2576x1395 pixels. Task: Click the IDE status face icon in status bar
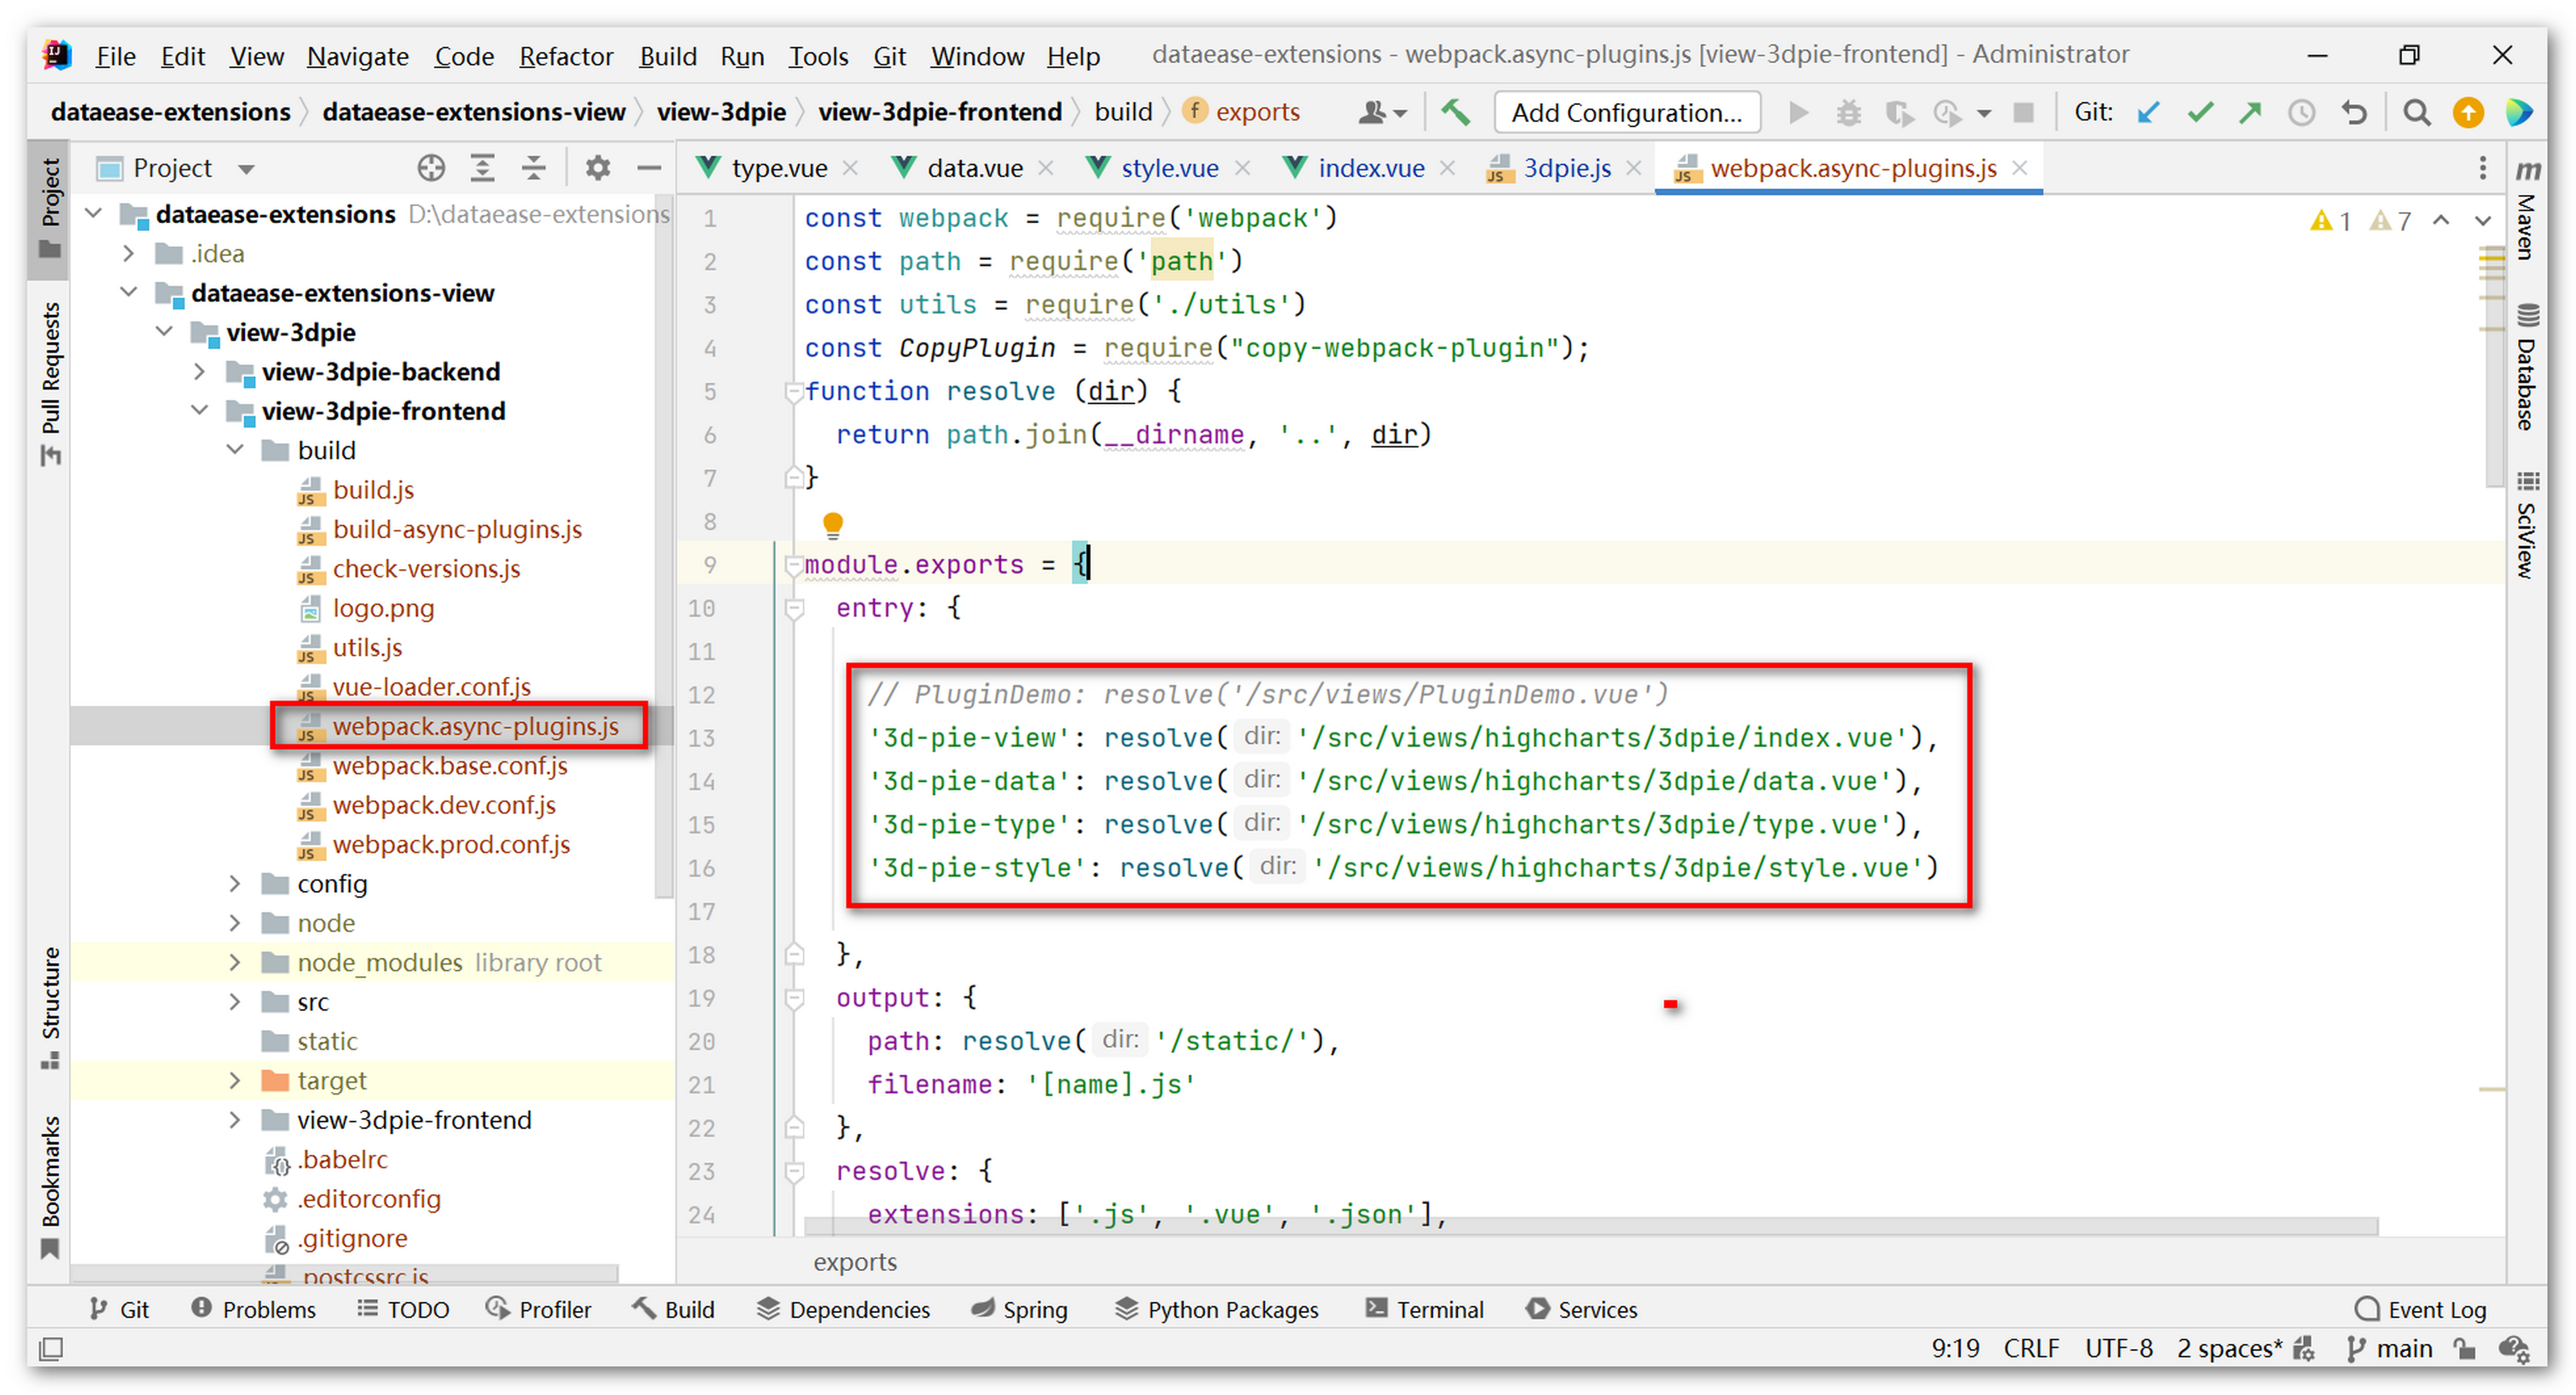[2513, 1350]
